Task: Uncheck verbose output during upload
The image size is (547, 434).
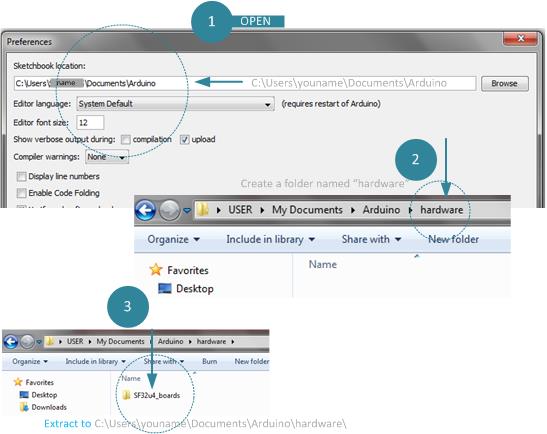Action: point(184,140)
